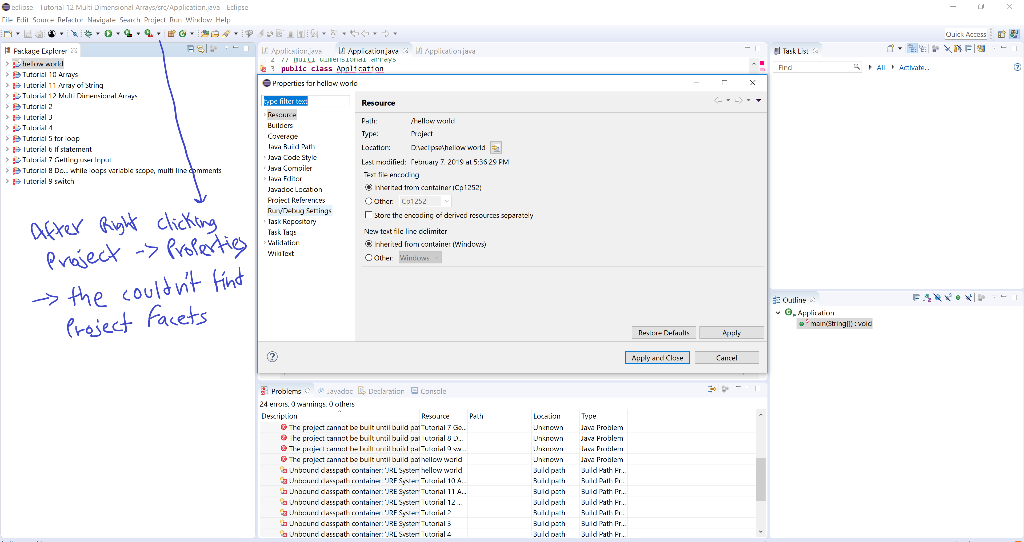Check Store encoding of derived resources separately
The image size is (1024, 542).
point(369,215)
